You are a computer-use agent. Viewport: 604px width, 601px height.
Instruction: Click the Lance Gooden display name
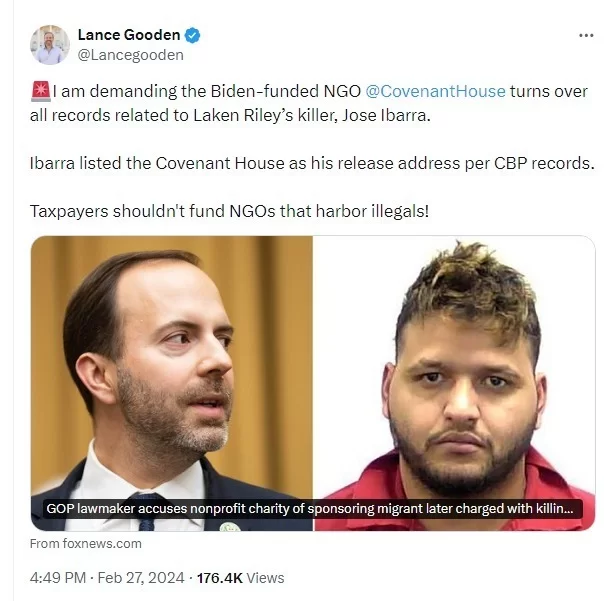(x=129, y=35)
